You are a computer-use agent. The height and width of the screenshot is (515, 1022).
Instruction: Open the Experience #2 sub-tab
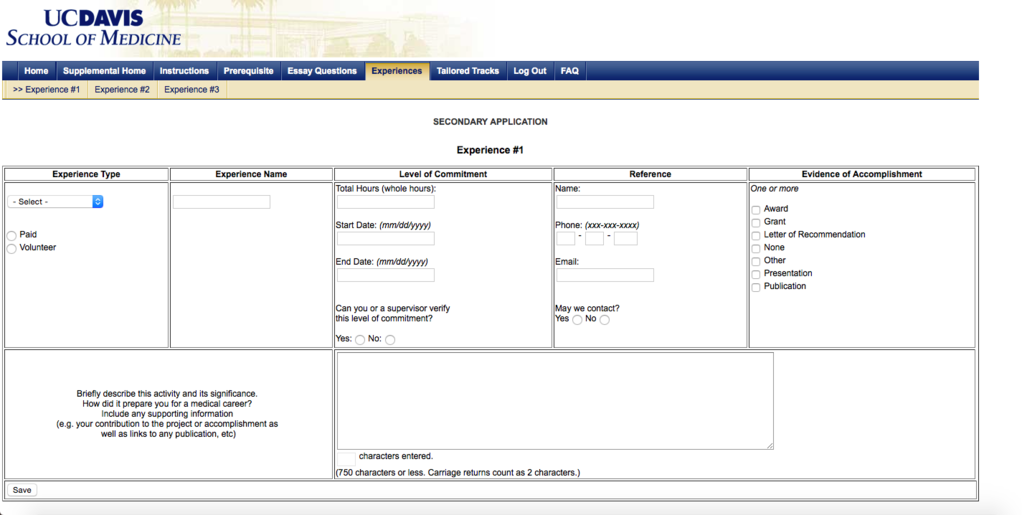click(x=122, y=90)
